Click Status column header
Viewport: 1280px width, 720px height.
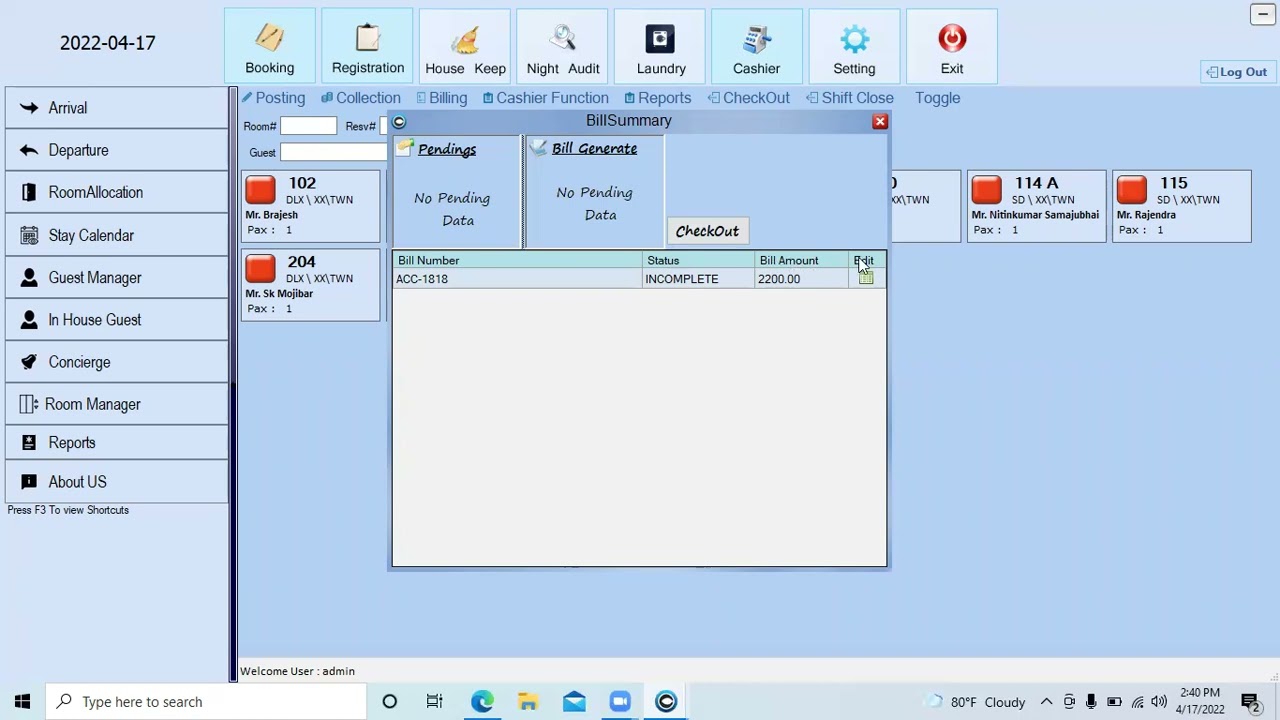698,261
